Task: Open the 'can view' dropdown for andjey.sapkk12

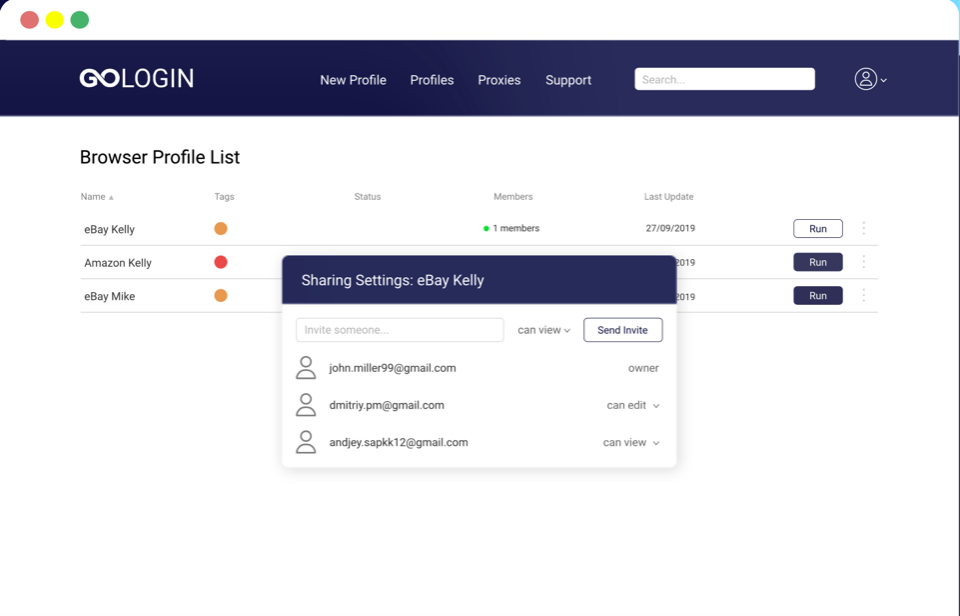Action: coord(631,442)
